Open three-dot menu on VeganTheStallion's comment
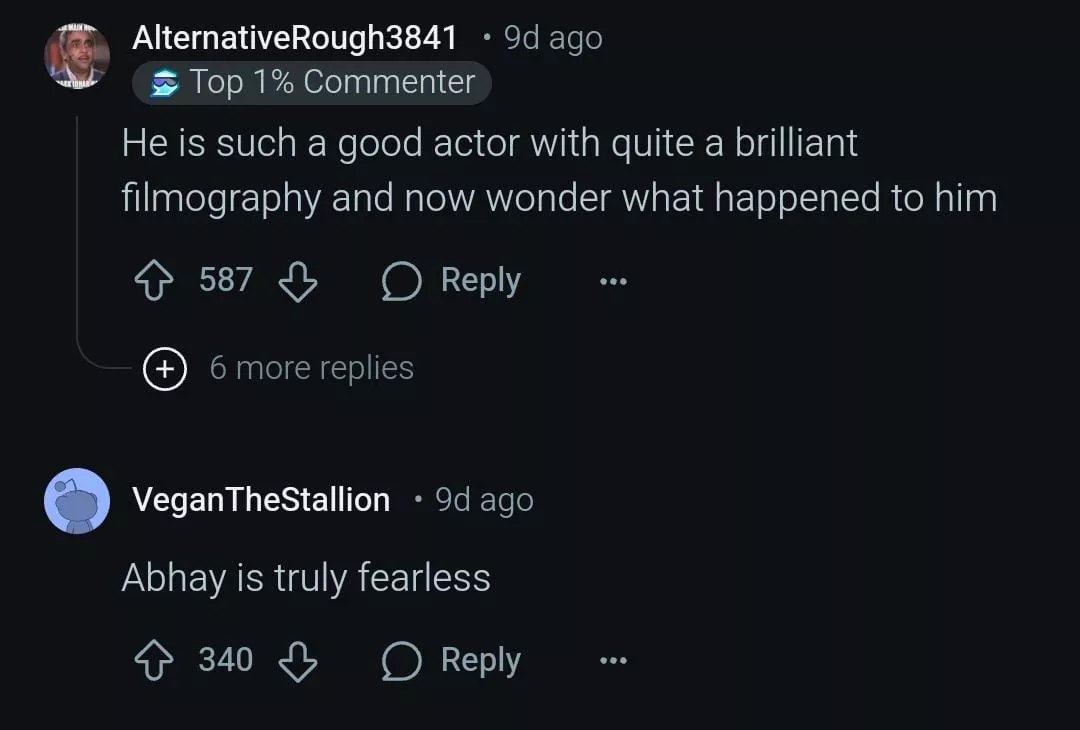The image size is (1080, 730). 613,661
